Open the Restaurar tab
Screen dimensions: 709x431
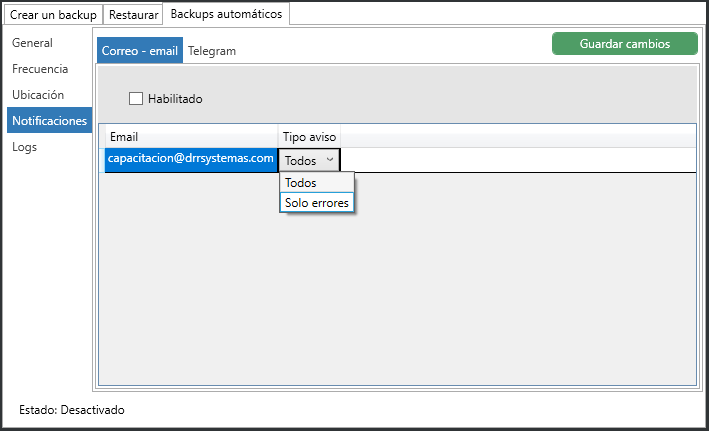tap(133, 15)
